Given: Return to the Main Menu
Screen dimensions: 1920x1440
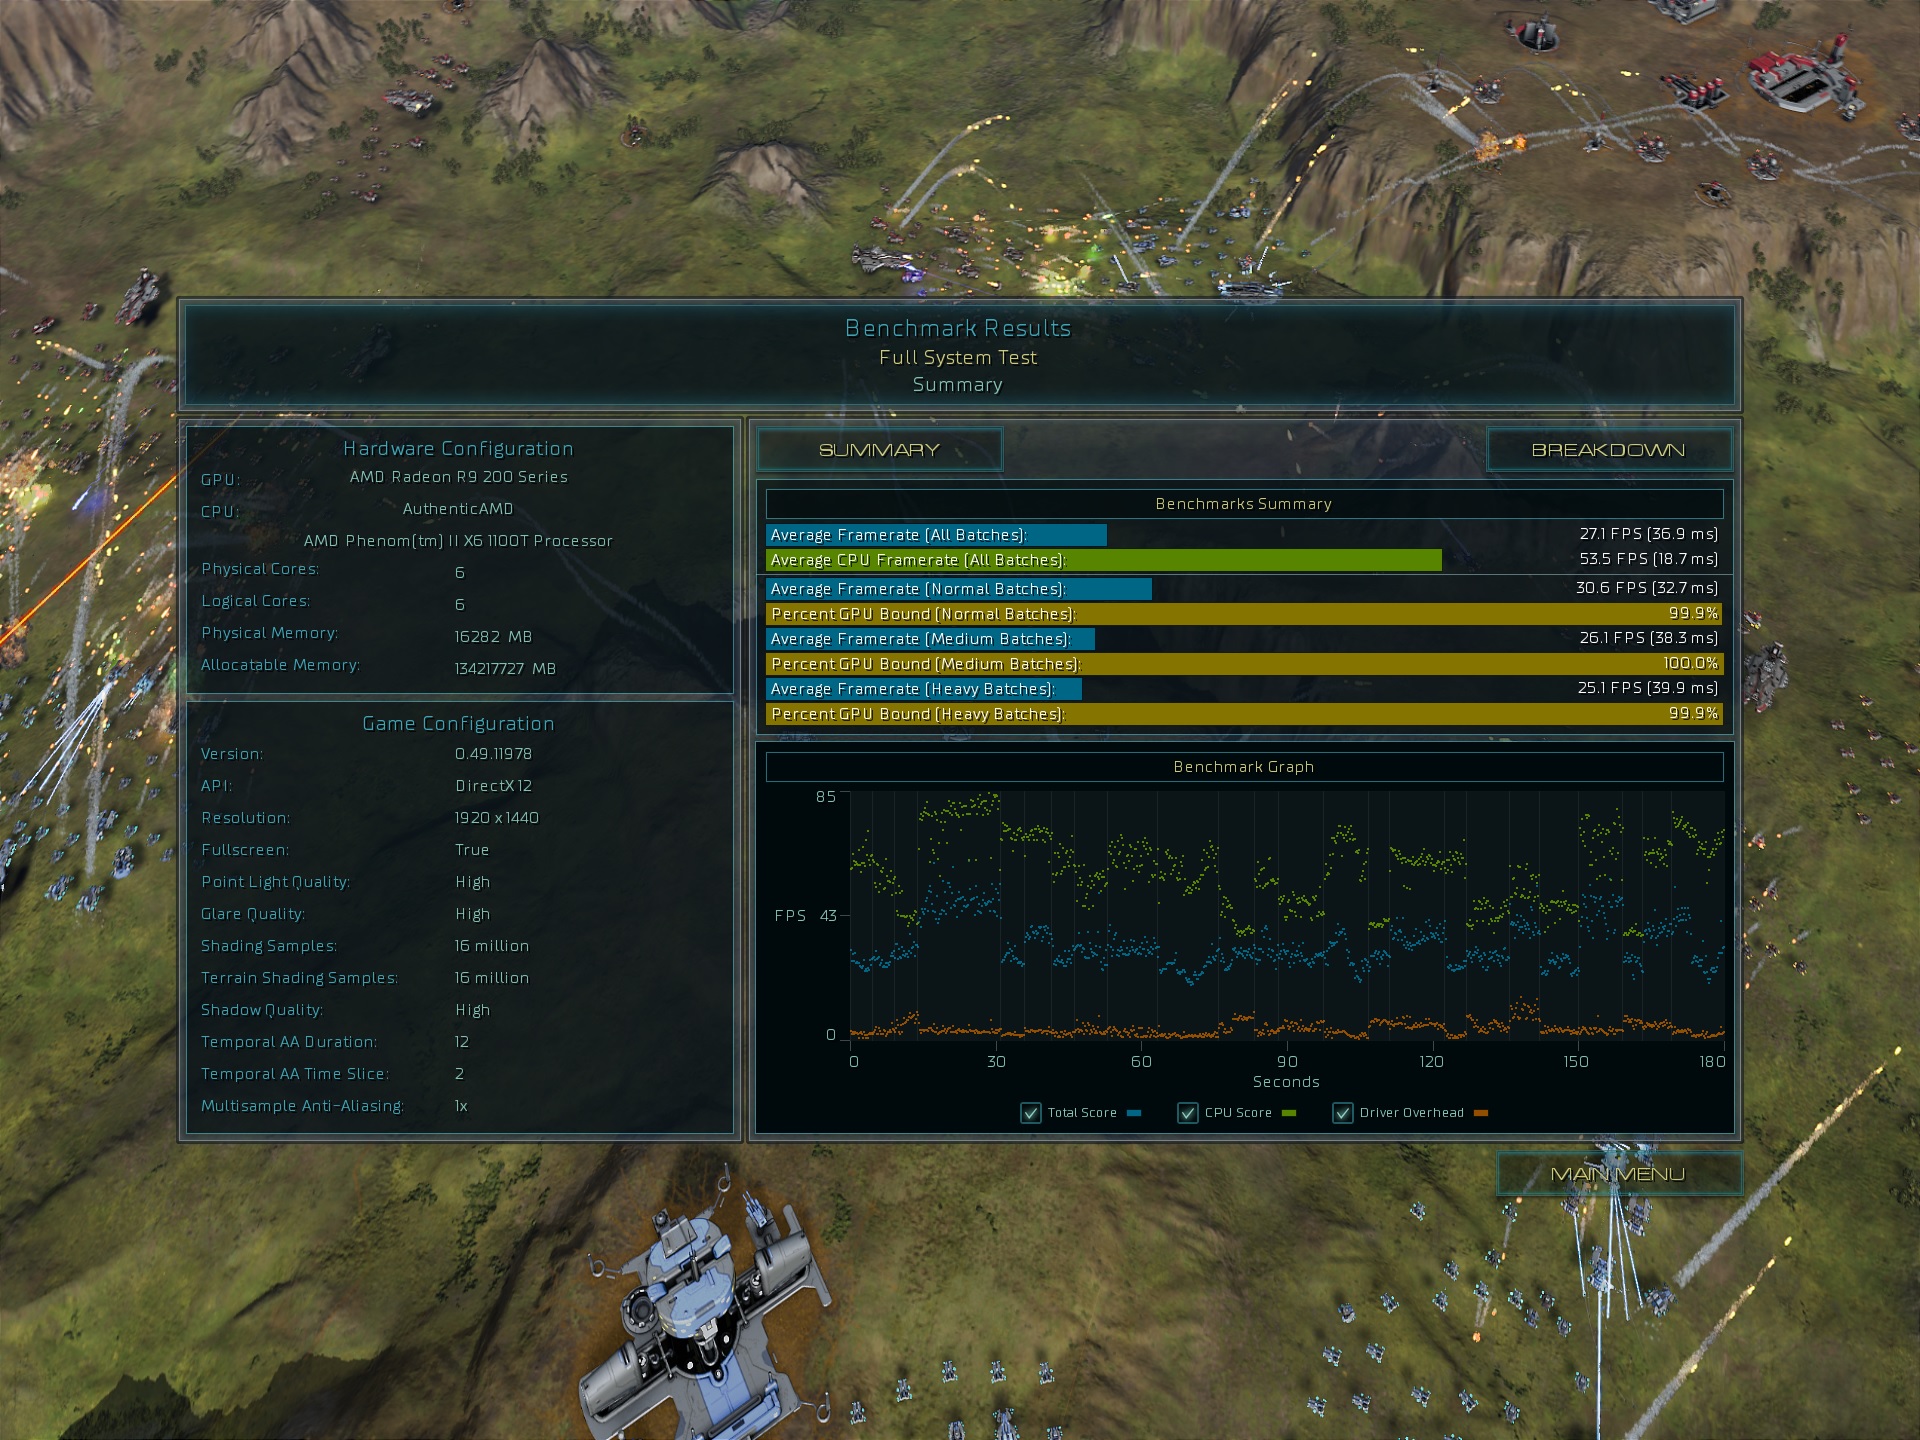Looking at the screenshot, I should pos(1618,1174).
